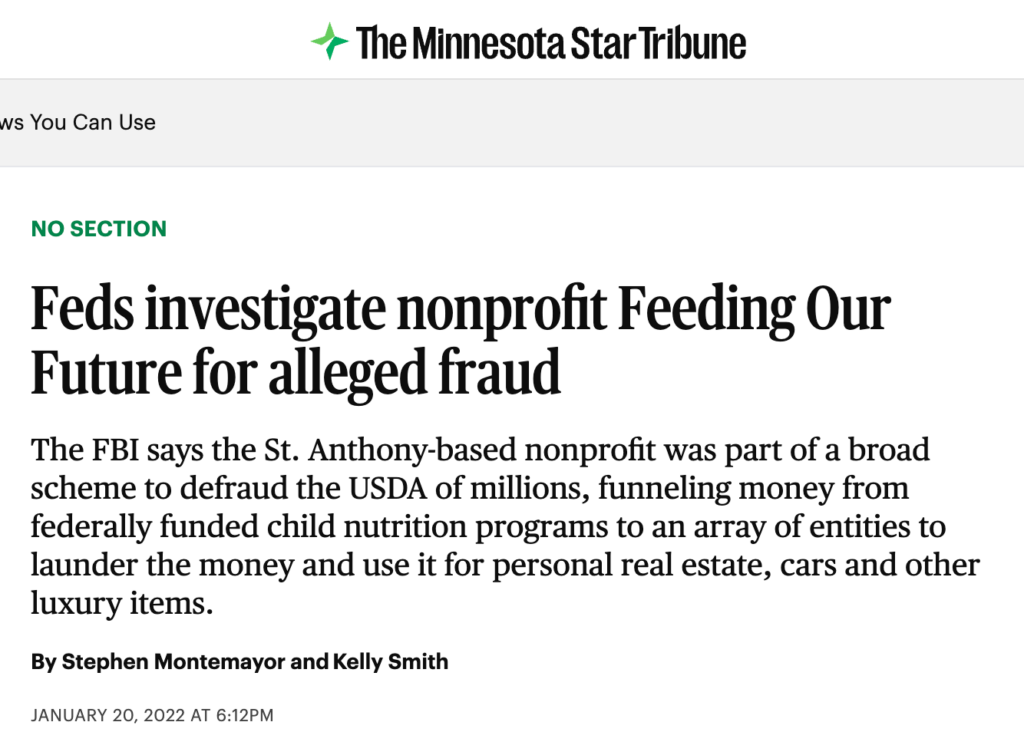Click 'Future for alleged fraud' headline line
This screenshot has width=1024, height=755.
(x=296, y=371)
